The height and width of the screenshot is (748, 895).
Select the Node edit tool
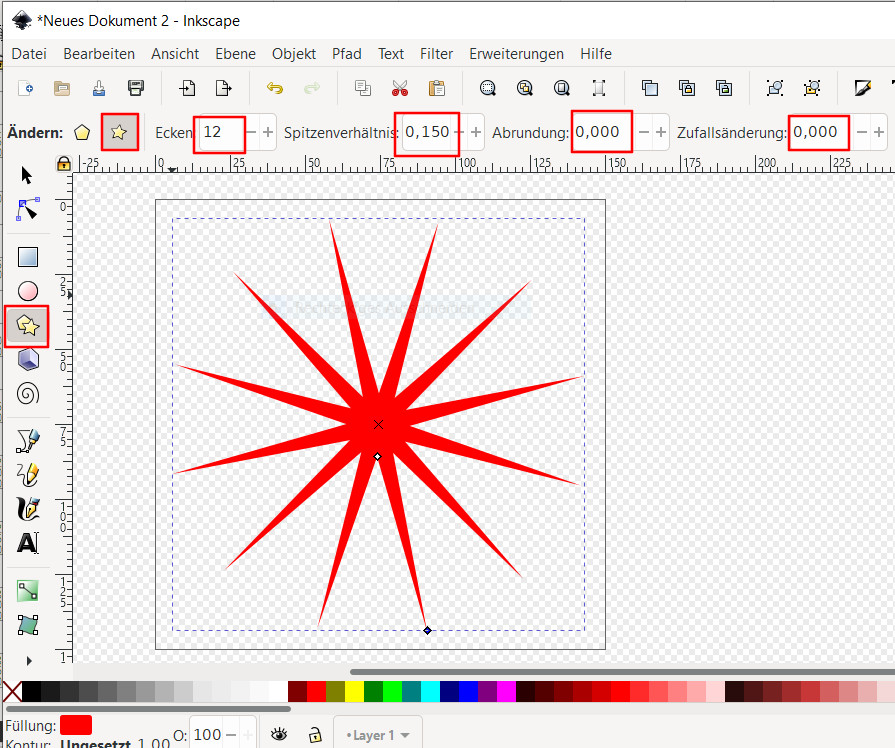pos(27,210)
